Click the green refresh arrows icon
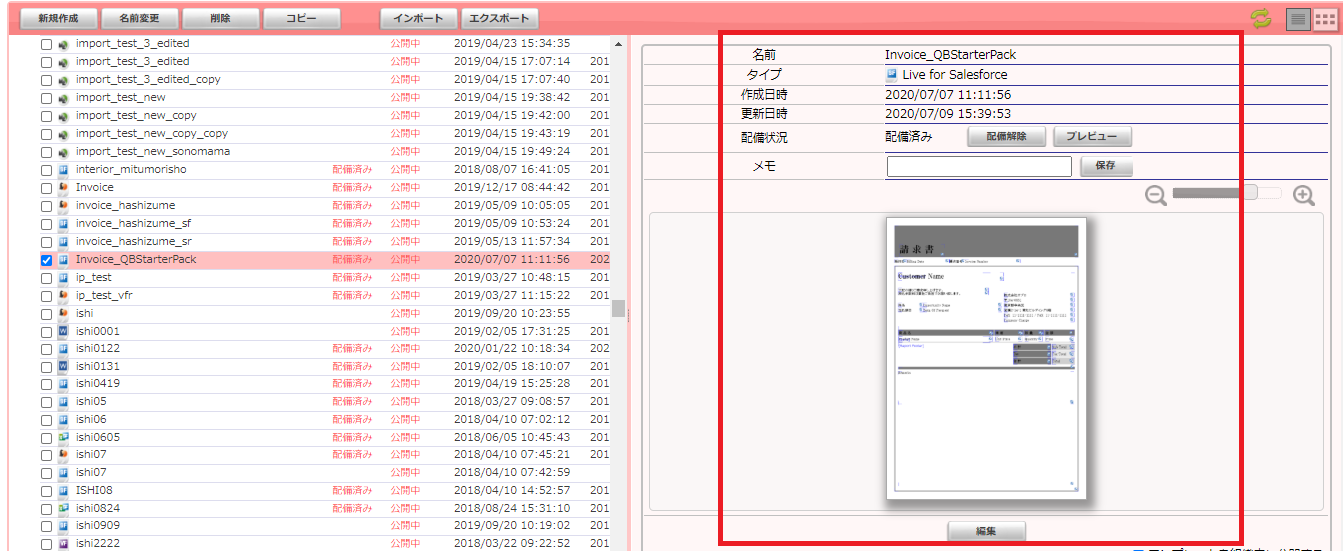This screenshot has height=551, width=1343. (x=1261, y=18)
